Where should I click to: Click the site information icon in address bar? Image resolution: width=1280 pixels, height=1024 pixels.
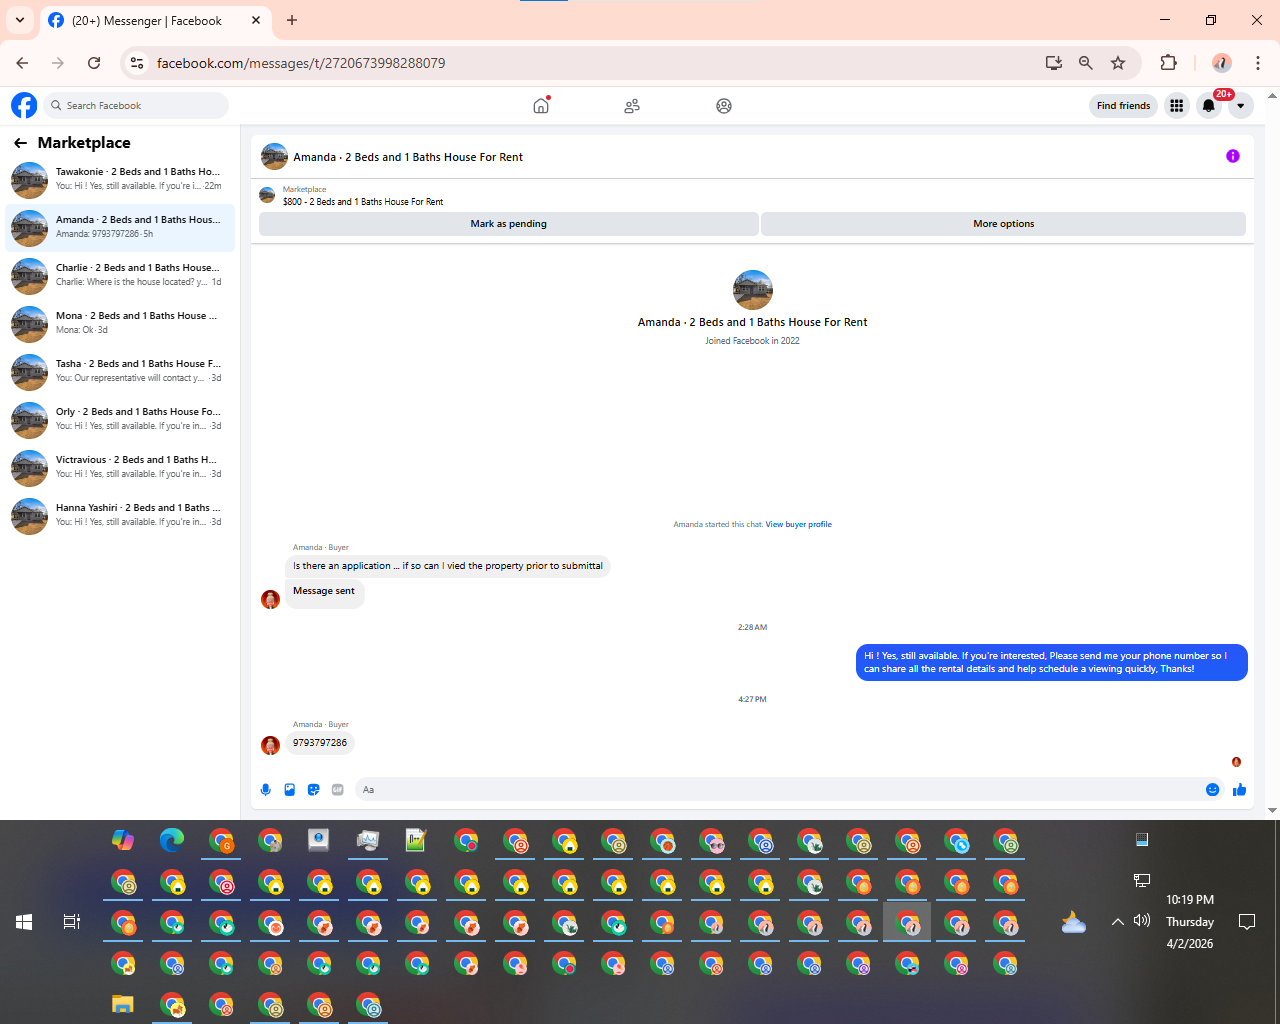(137, 63)
